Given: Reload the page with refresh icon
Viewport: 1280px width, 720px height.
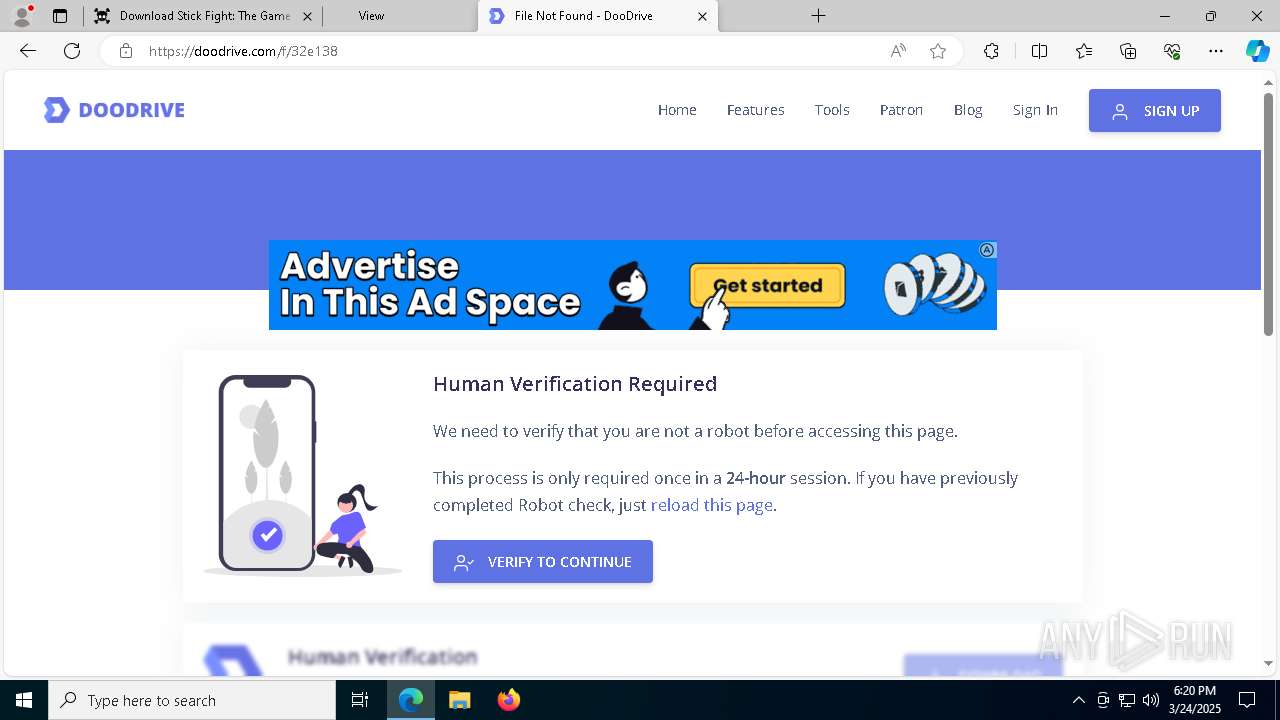Looking at the screenshot, I should (72, 51).
